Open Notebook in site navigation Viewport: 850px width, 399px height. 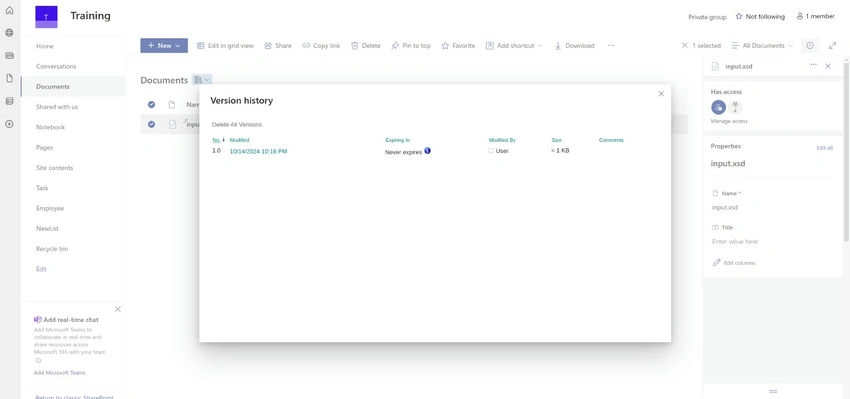(50, 127)
